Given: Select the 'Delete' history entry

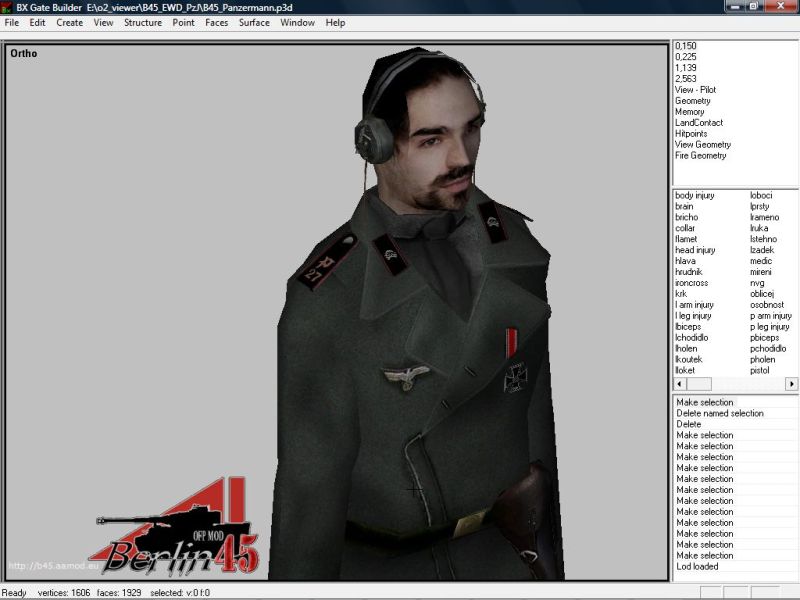Looking at the screenshot, I should click(x=688, y=424).
